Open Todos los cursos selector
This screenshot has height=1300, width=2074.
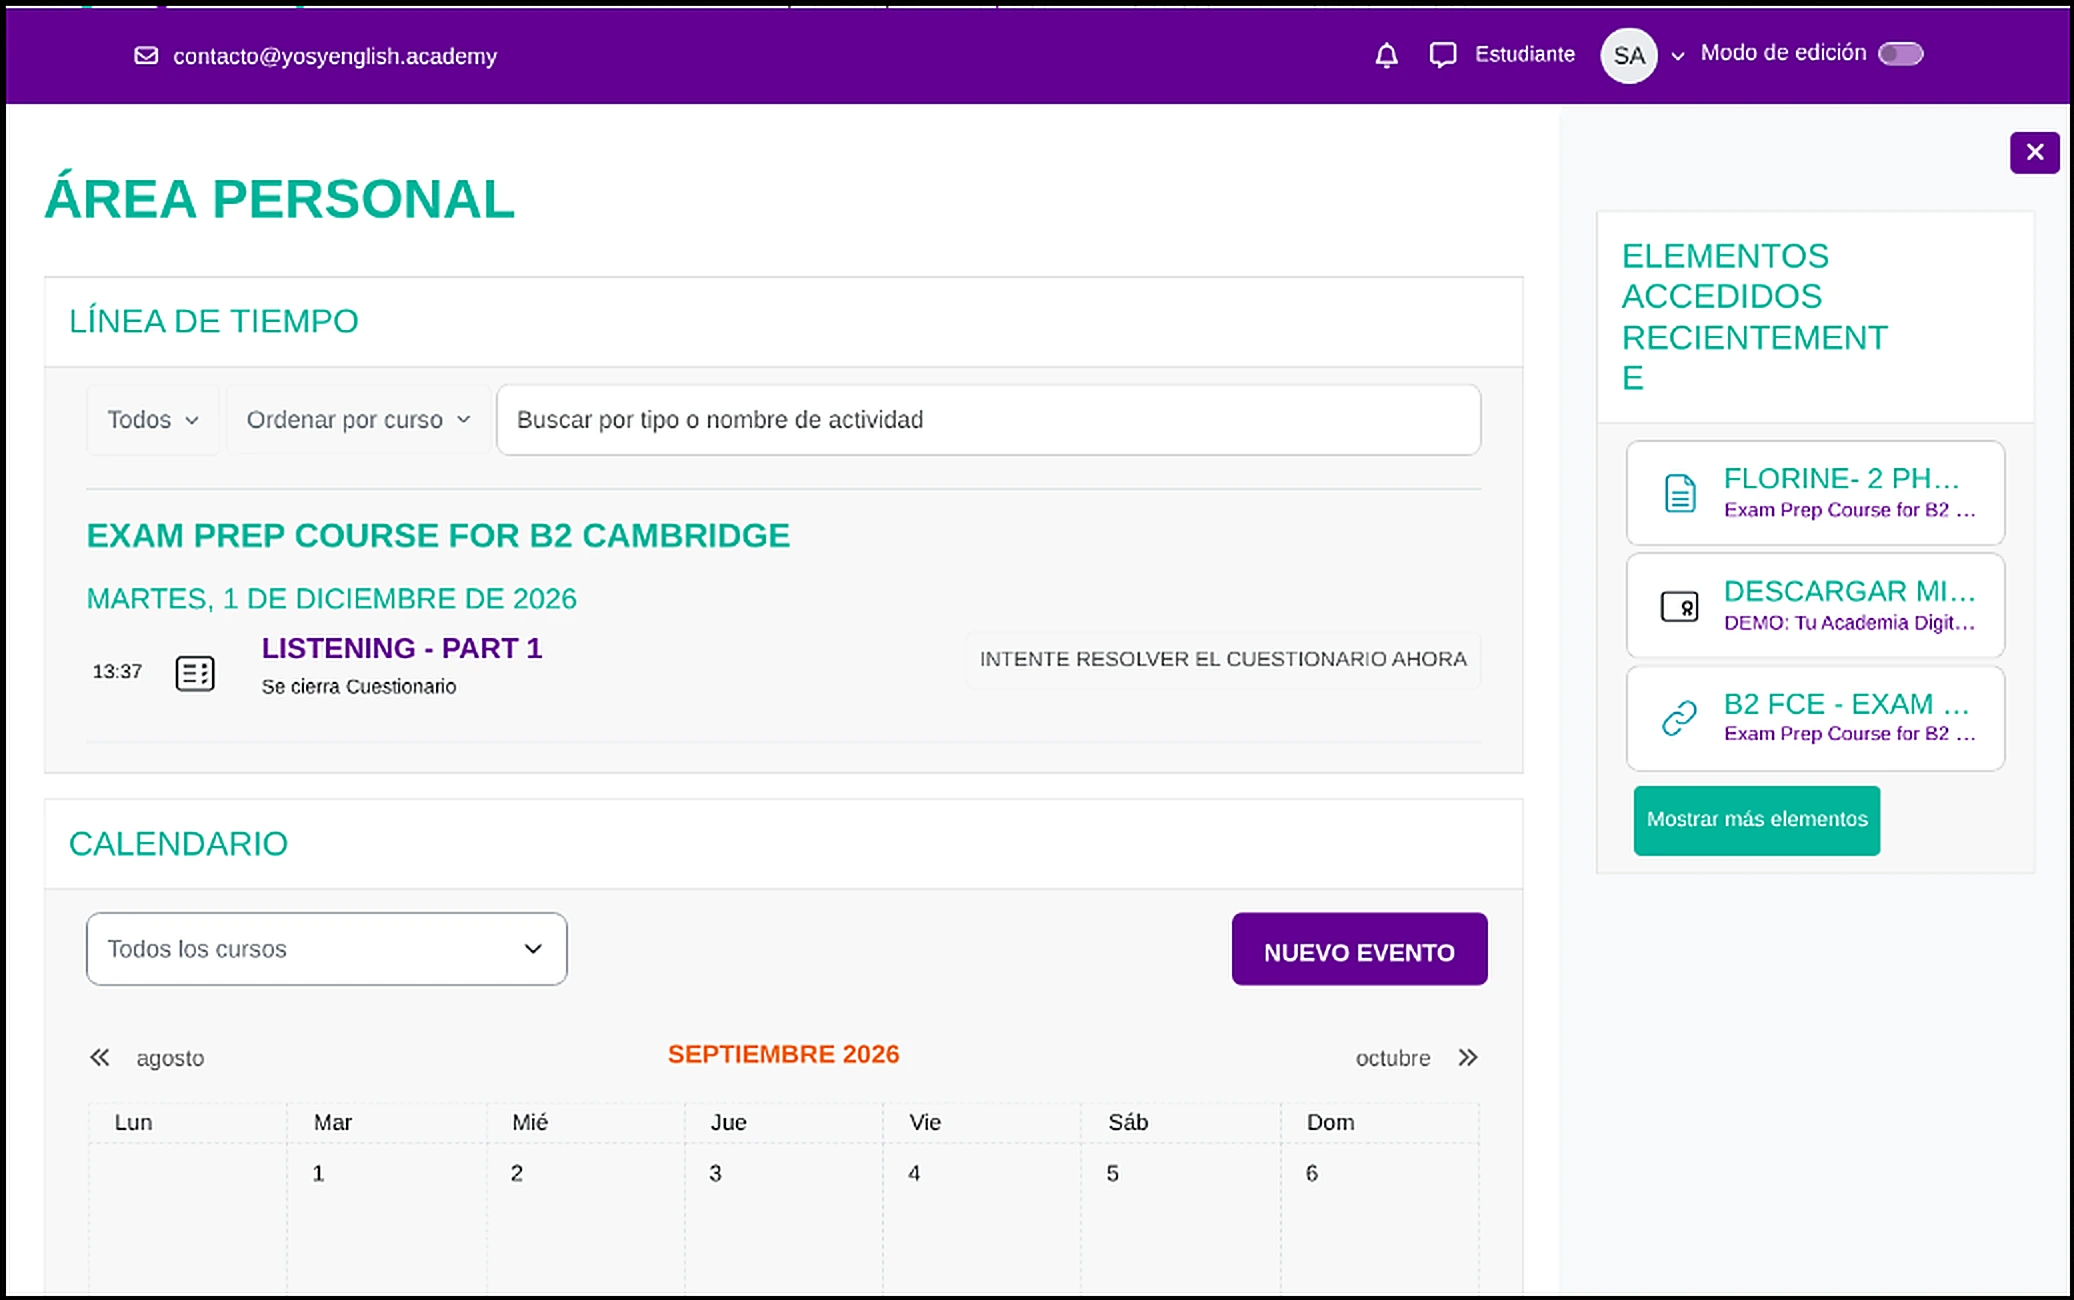pos(326,949)
